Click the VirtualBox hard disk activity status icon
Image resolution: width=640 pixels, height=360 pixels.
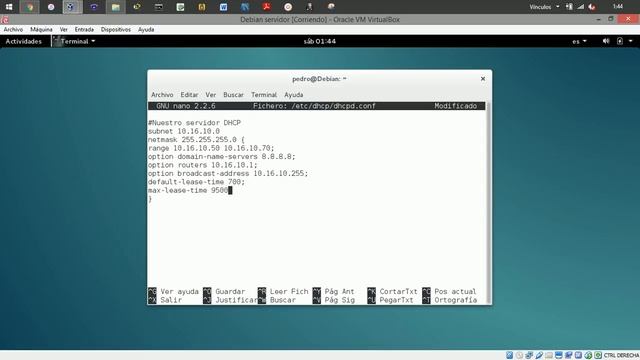tap(509, 355)
